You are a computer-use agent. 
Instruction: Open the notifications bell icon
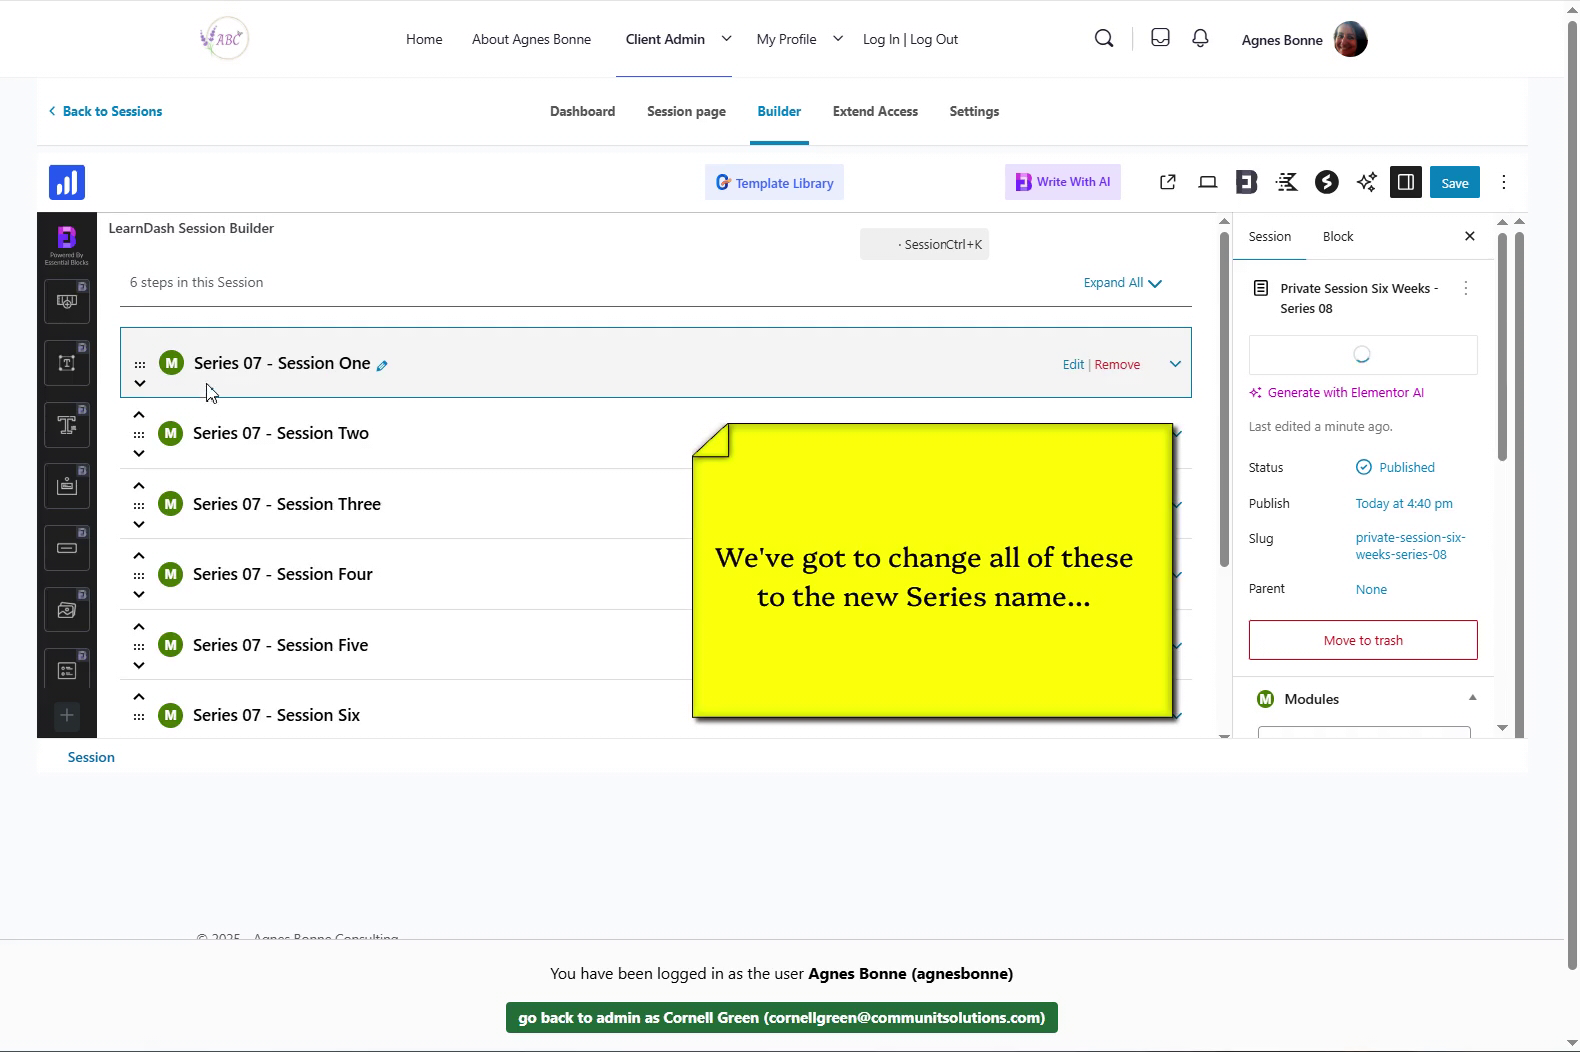click(x=1200, y=39)
